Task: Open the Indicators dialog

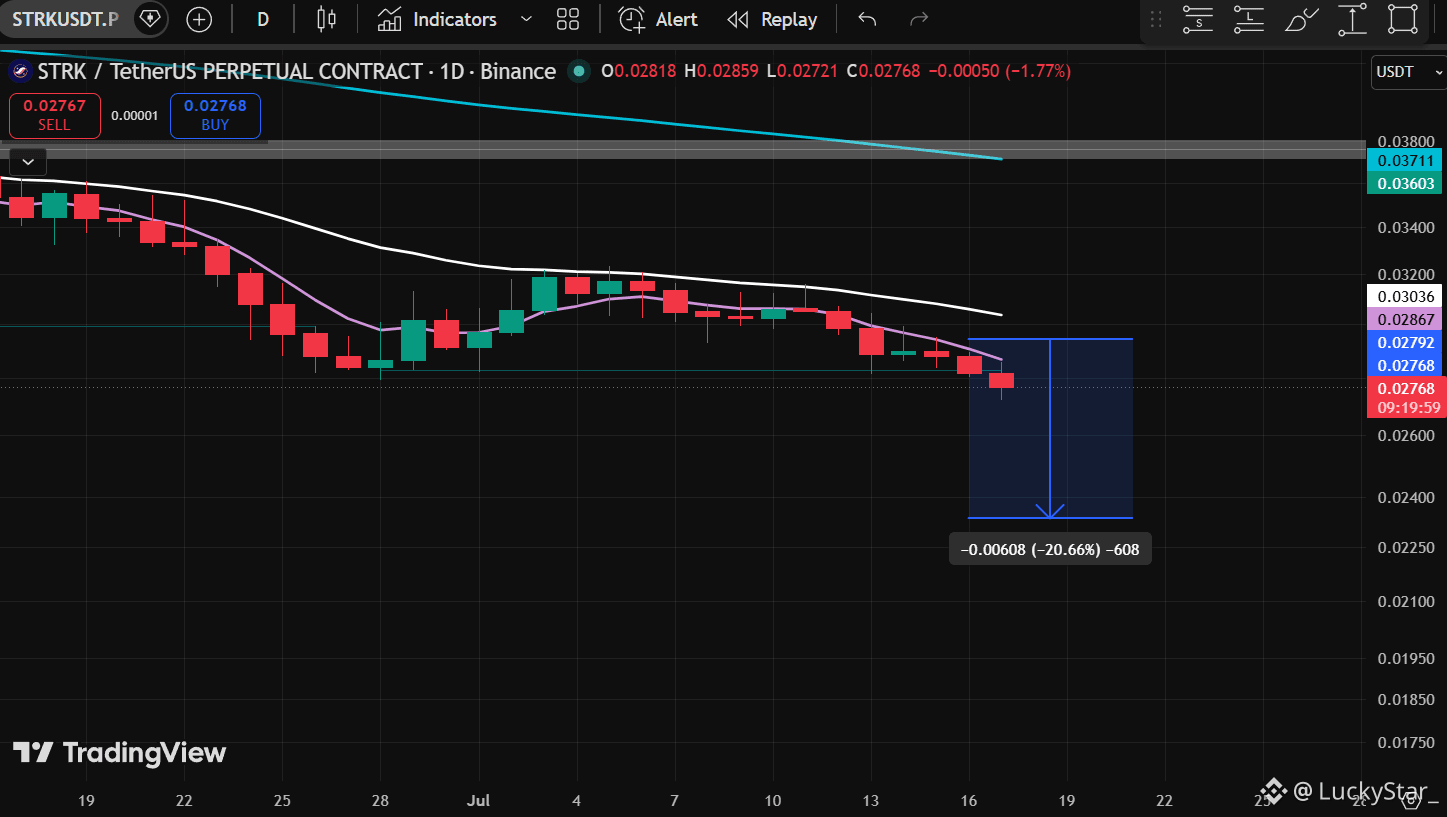Action: (x=437, y=19)
